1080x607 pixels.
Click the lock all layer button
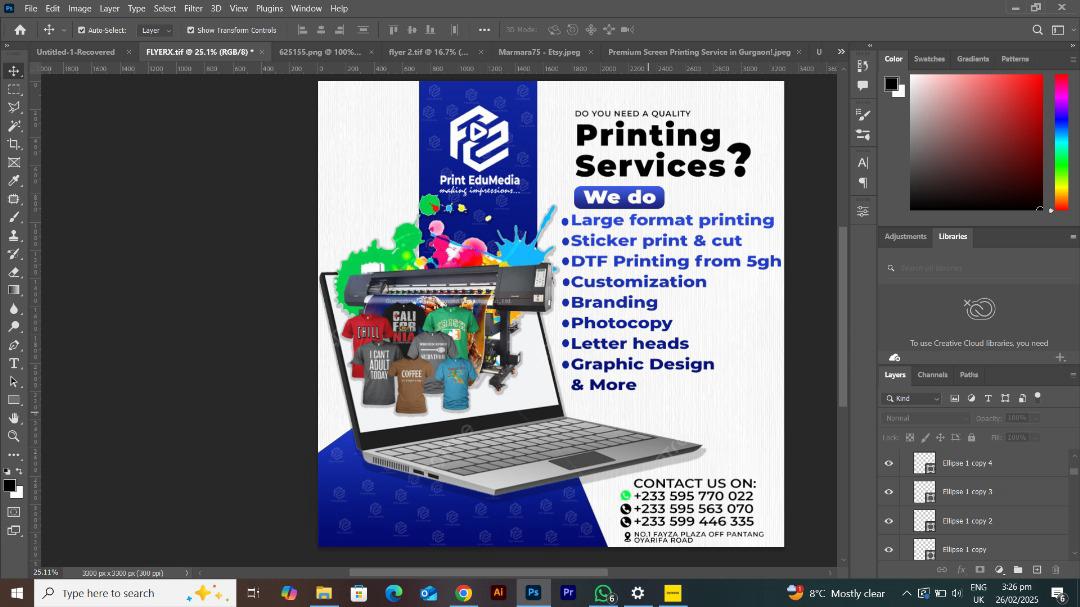tap(971, 438)
